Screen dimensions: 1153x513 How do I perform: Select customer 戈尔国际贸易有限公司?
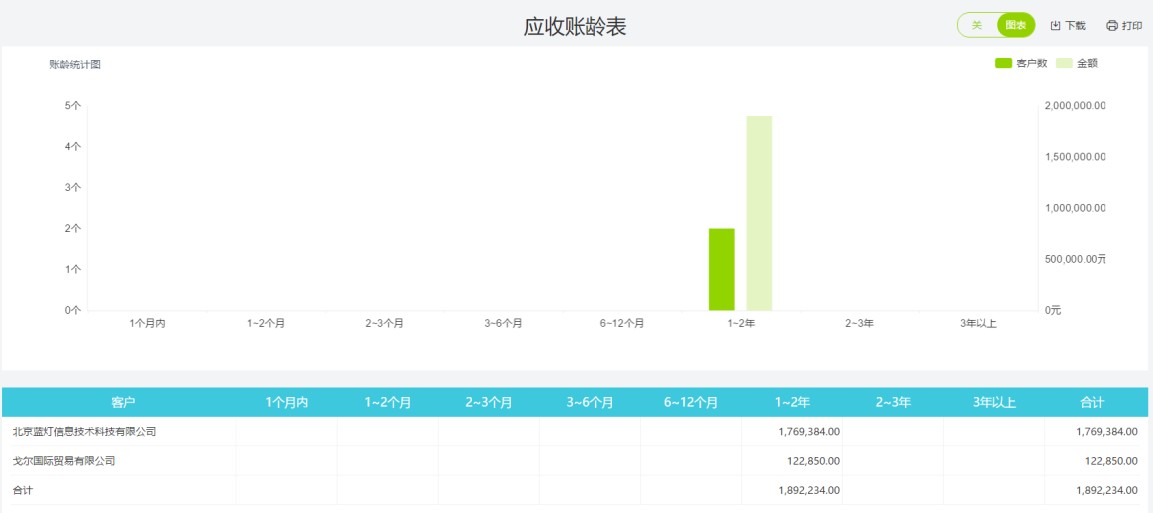pyautogui.click(x=64, y=461)
